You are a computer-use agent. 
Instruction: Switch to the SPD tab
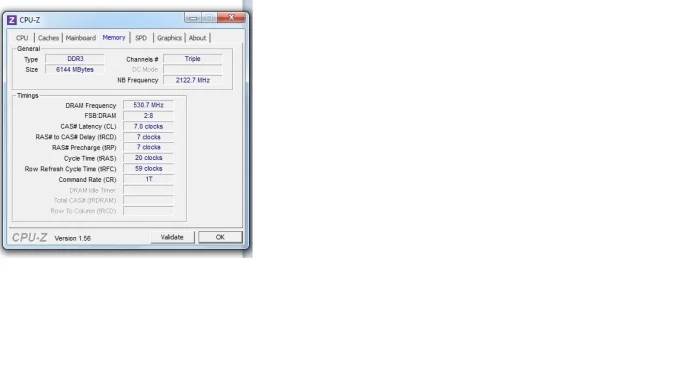point(141,38)
